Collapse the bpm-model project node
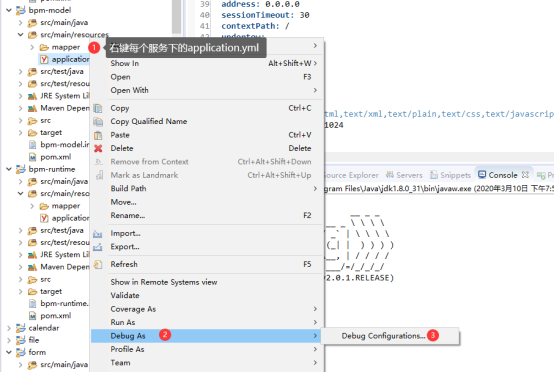This screenshot has width=554, height=373. pos(9,10)
